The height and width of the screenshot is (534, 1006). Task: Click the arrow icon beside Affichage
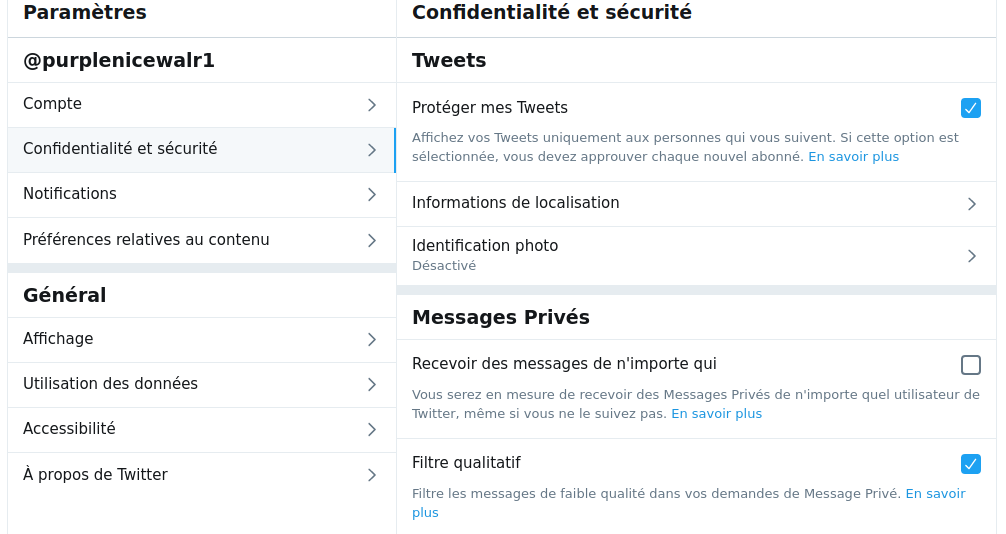[x=372, y=340]
